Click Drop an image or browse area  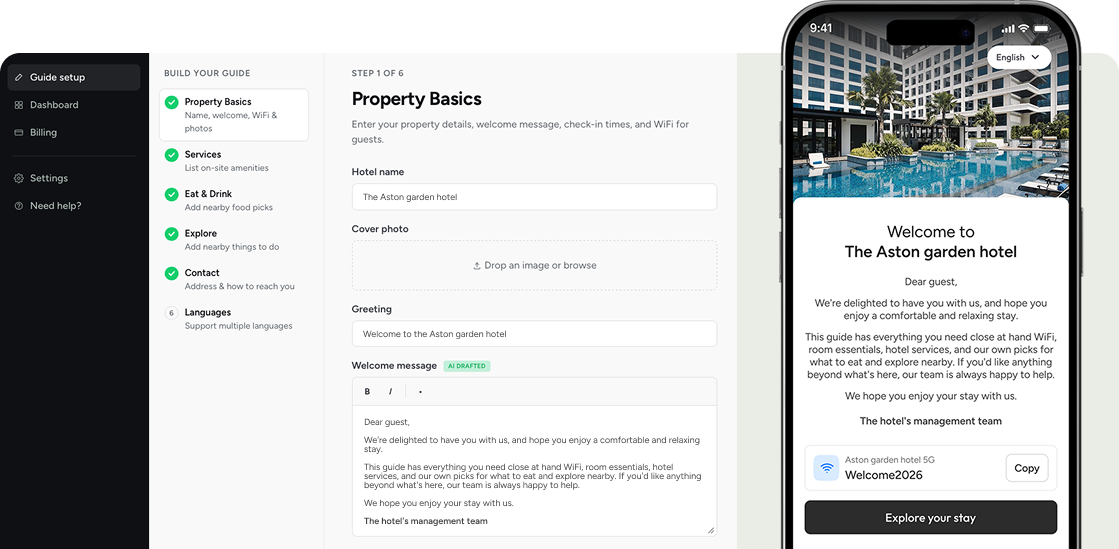pyautogui.click(x=535, y=266)
